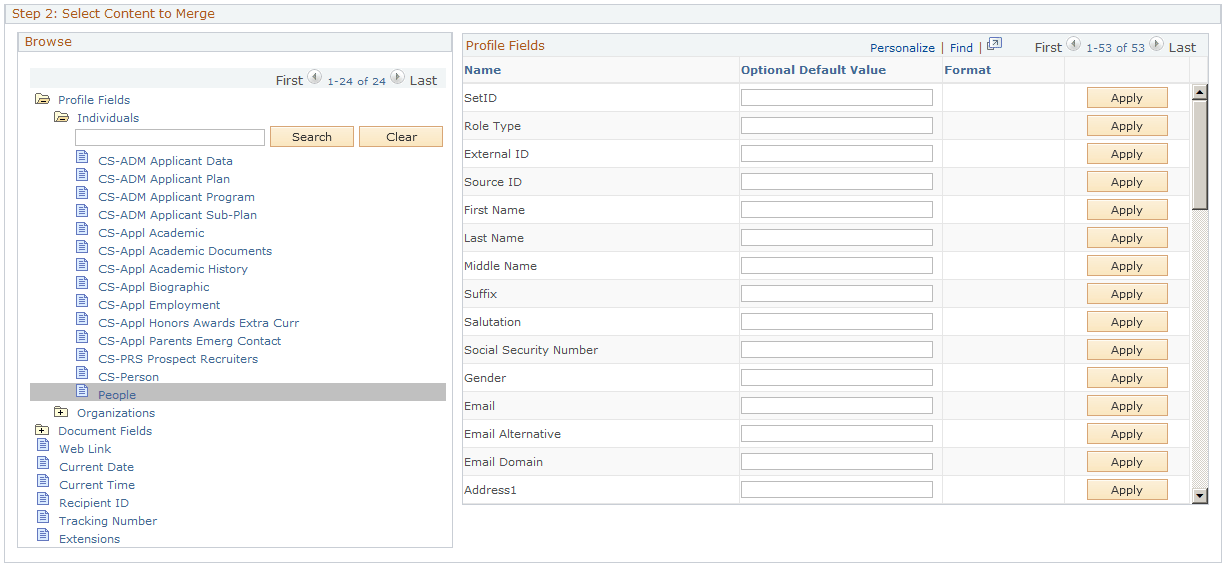Click default value field for Last Name
Image resolution: width=1229 pixels, height=568 pixels.
pyautogui.click(x=837, y=238)
